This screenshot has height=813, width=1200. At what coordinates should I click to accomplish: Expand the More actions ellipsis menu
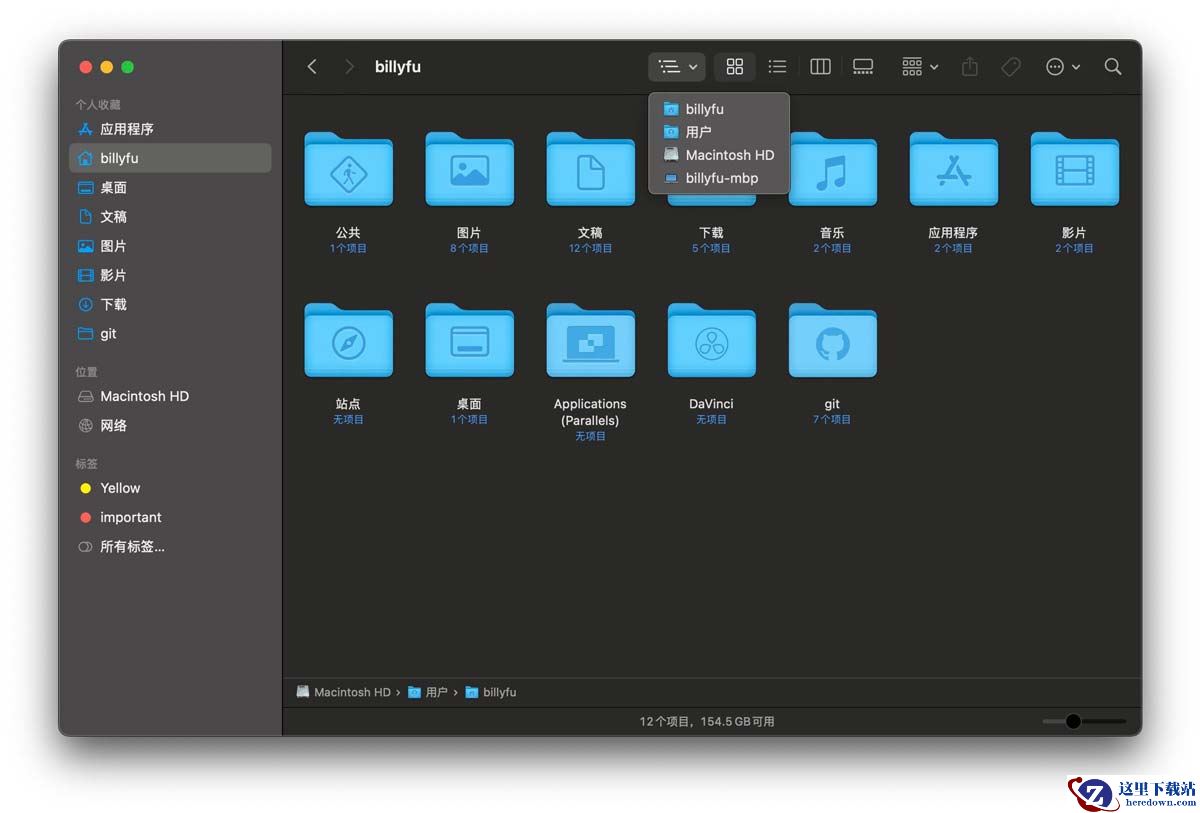(1062, 67)
